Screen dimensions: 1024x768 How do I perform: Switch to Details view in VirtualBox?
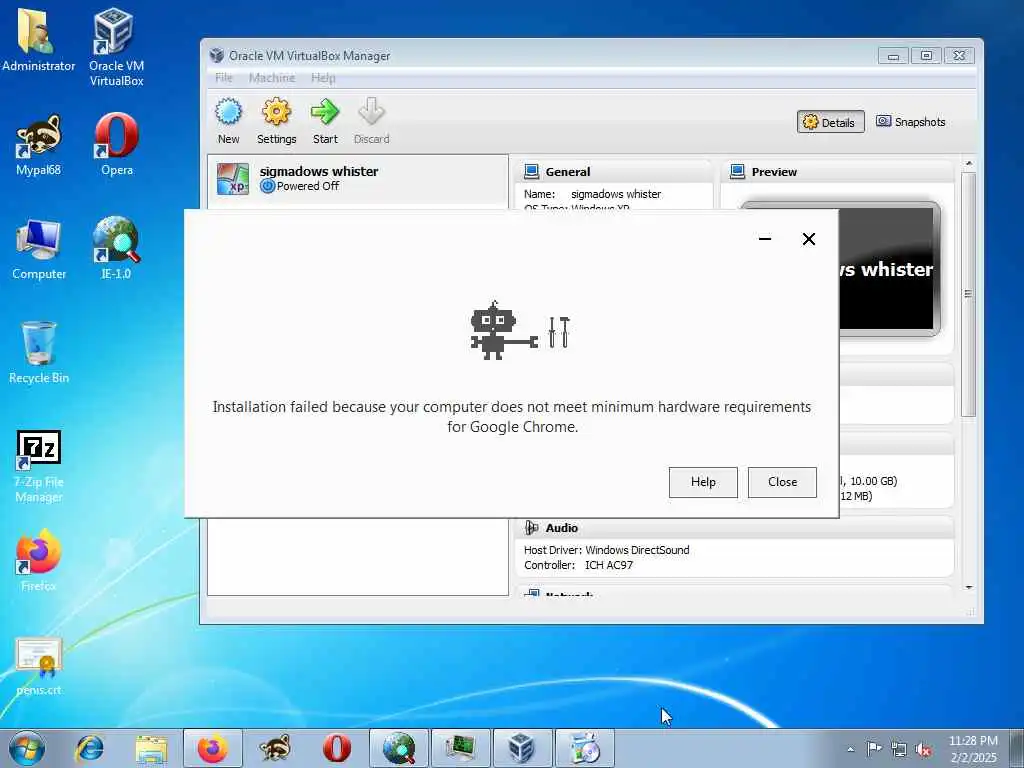830,122
